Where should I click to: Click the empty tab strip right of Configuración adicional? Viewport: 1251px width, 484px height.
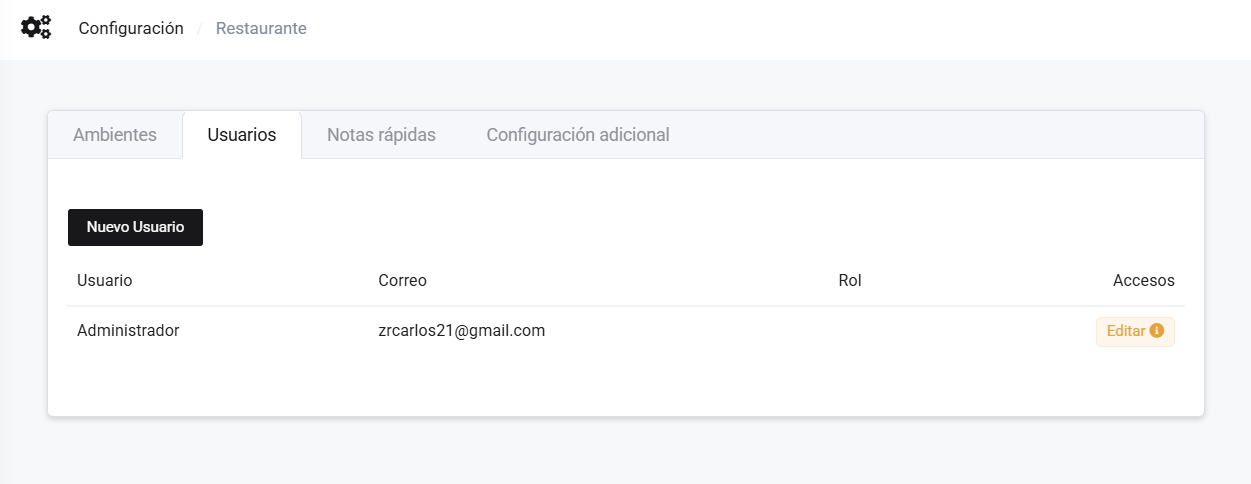pos(940,135)
